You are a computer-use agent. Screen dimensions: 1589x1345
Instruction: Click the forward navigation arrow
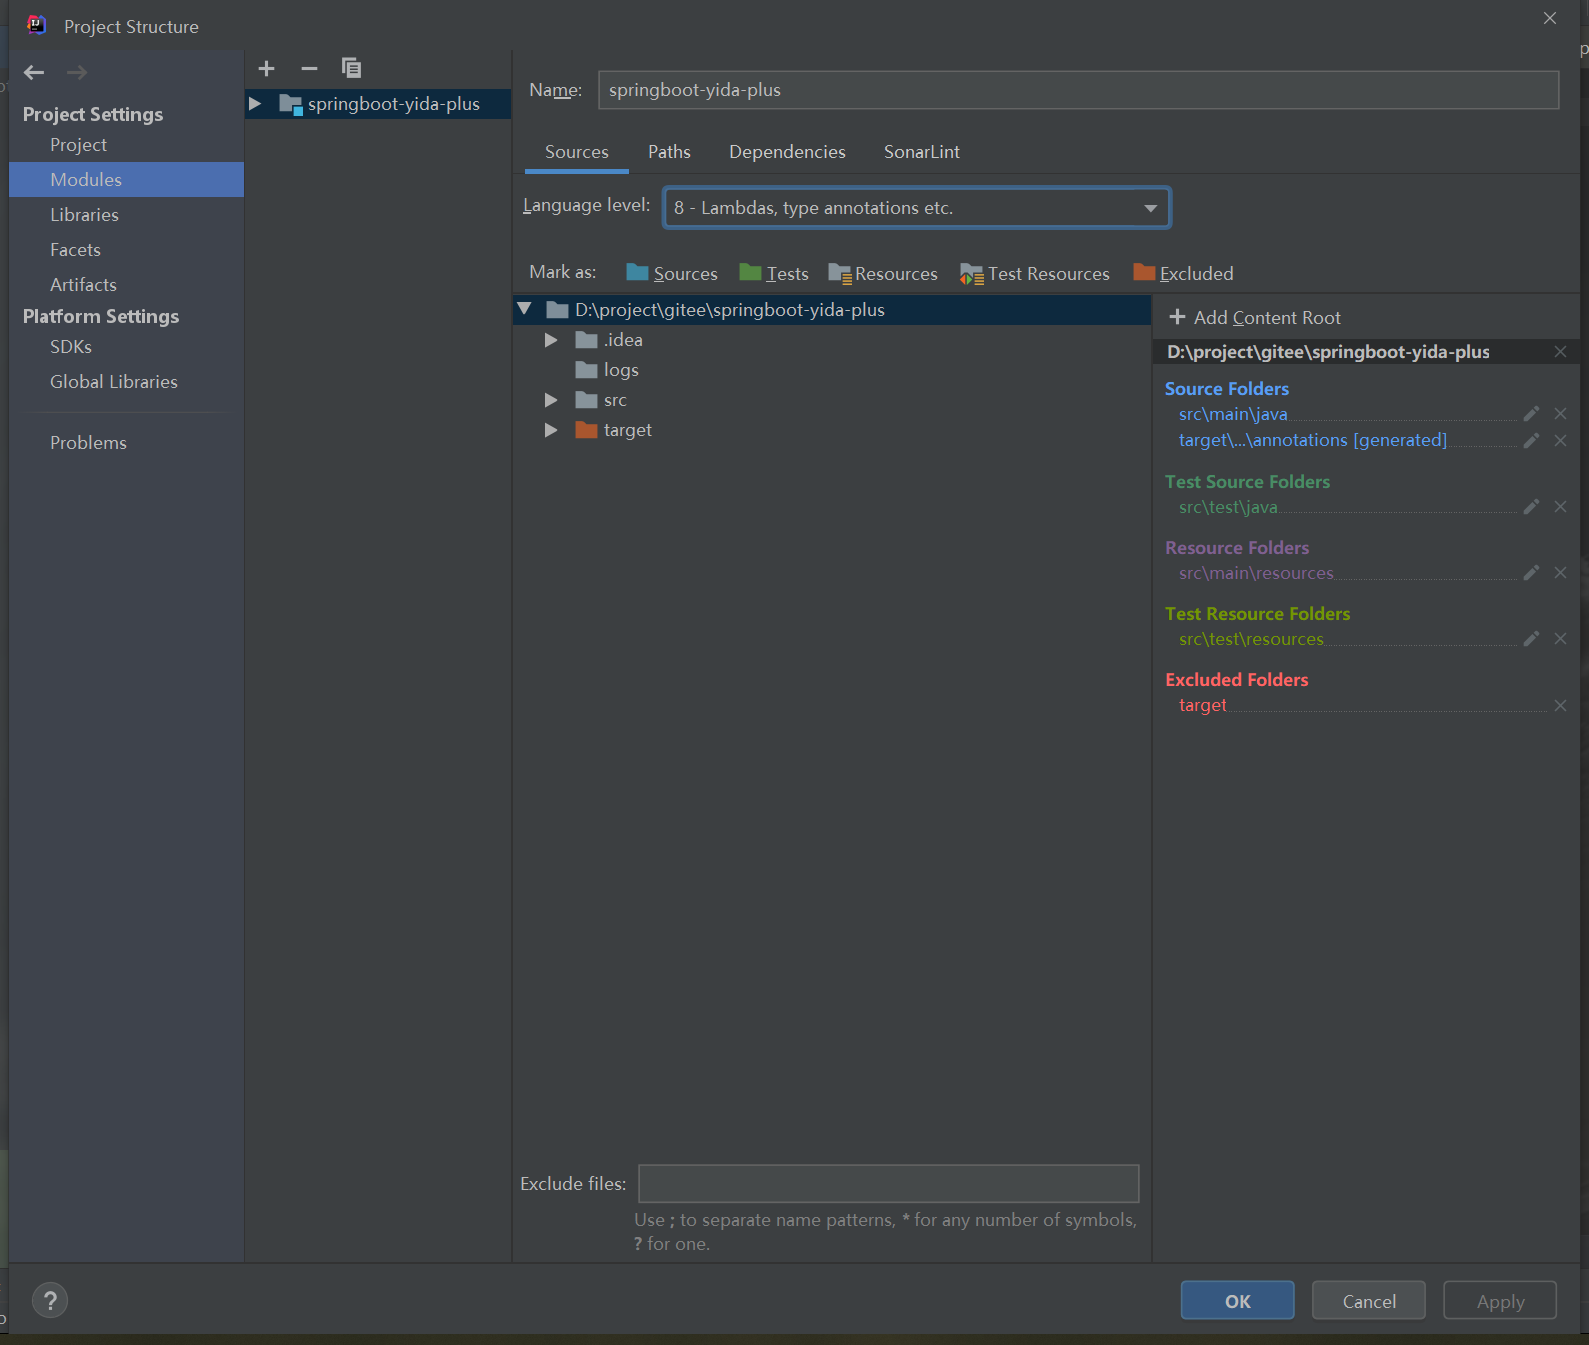[x=77, y=72]
